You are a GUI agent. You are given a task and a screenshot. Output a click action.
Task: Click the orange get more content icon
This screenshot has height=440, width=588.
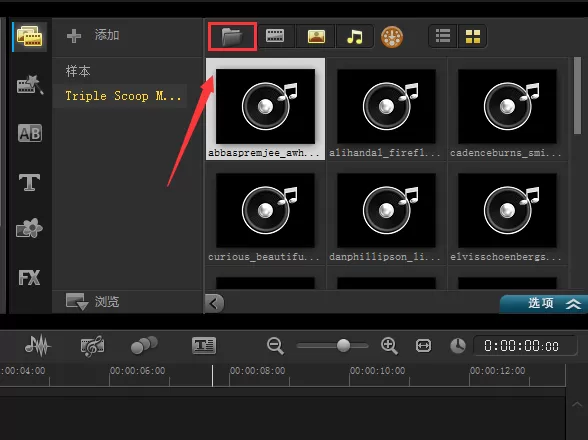(392, 37)
